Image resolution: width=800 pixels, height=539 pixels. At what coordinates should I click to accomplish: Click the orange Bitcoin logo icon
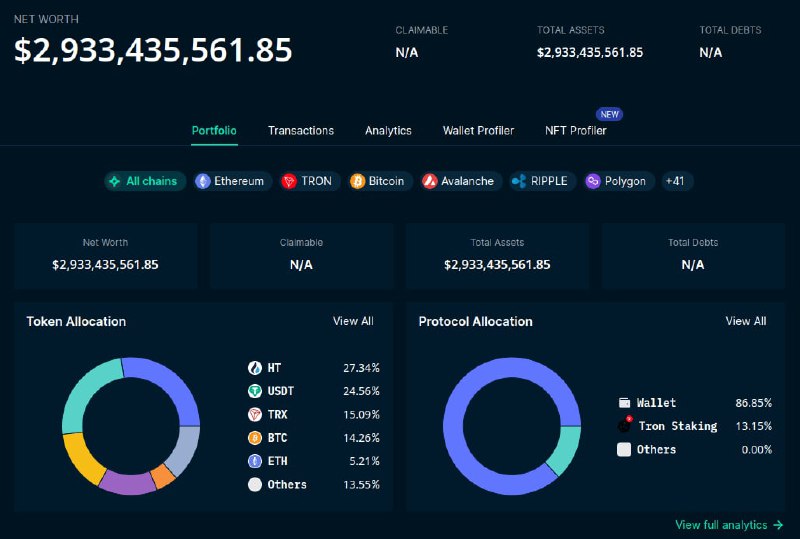coord(357,181)
